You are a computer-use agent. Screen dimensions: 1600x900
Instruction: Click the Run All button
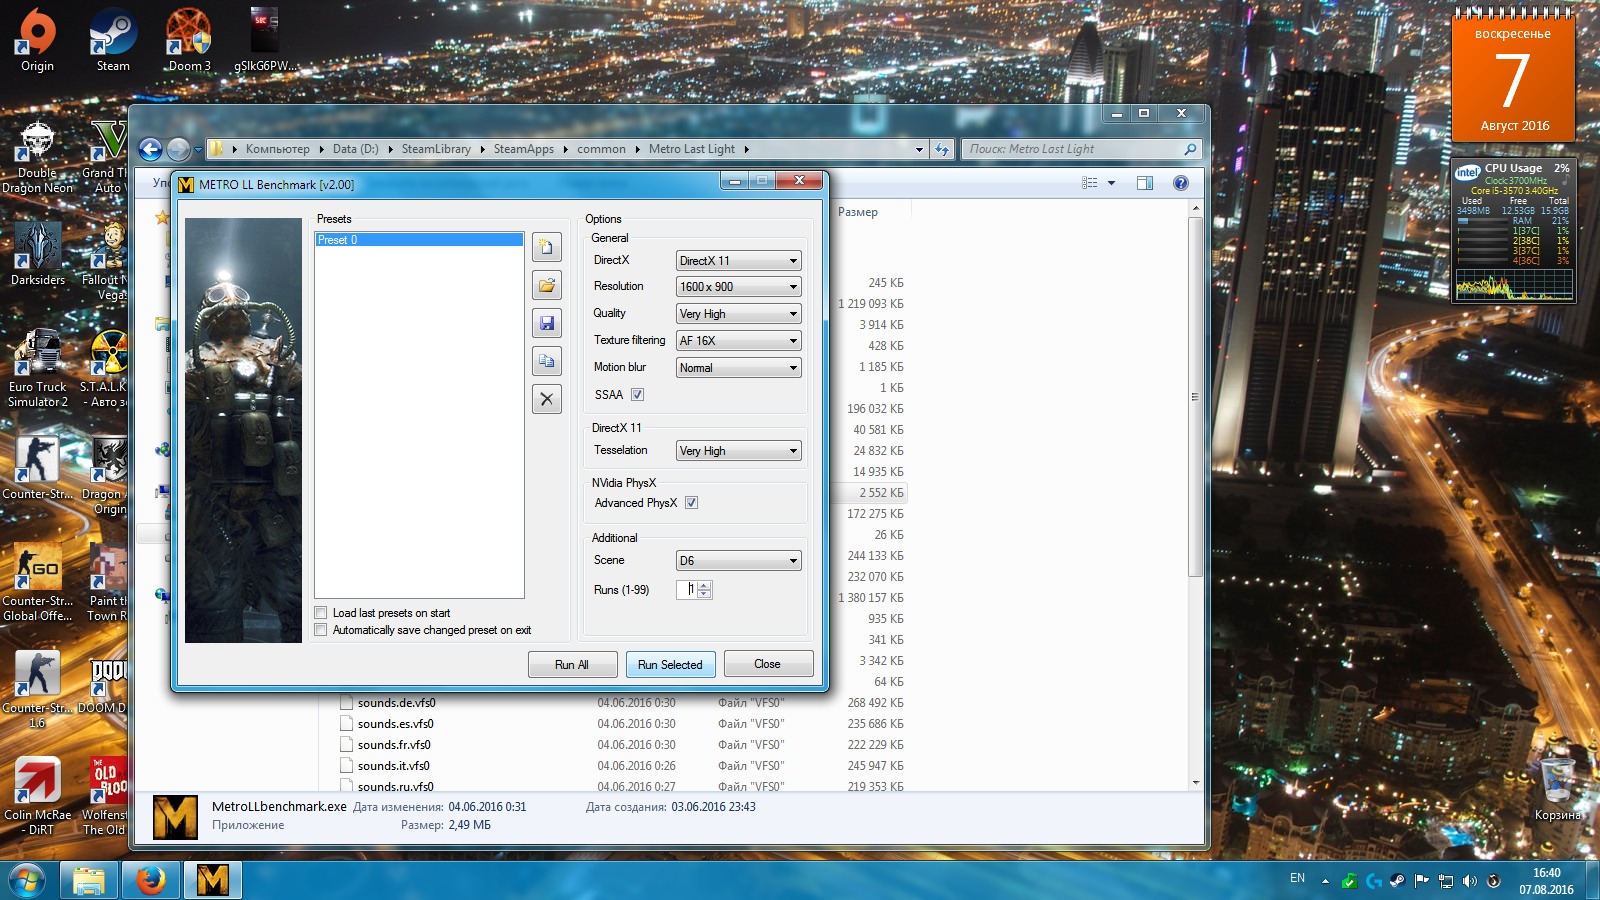tap(572, 665)
